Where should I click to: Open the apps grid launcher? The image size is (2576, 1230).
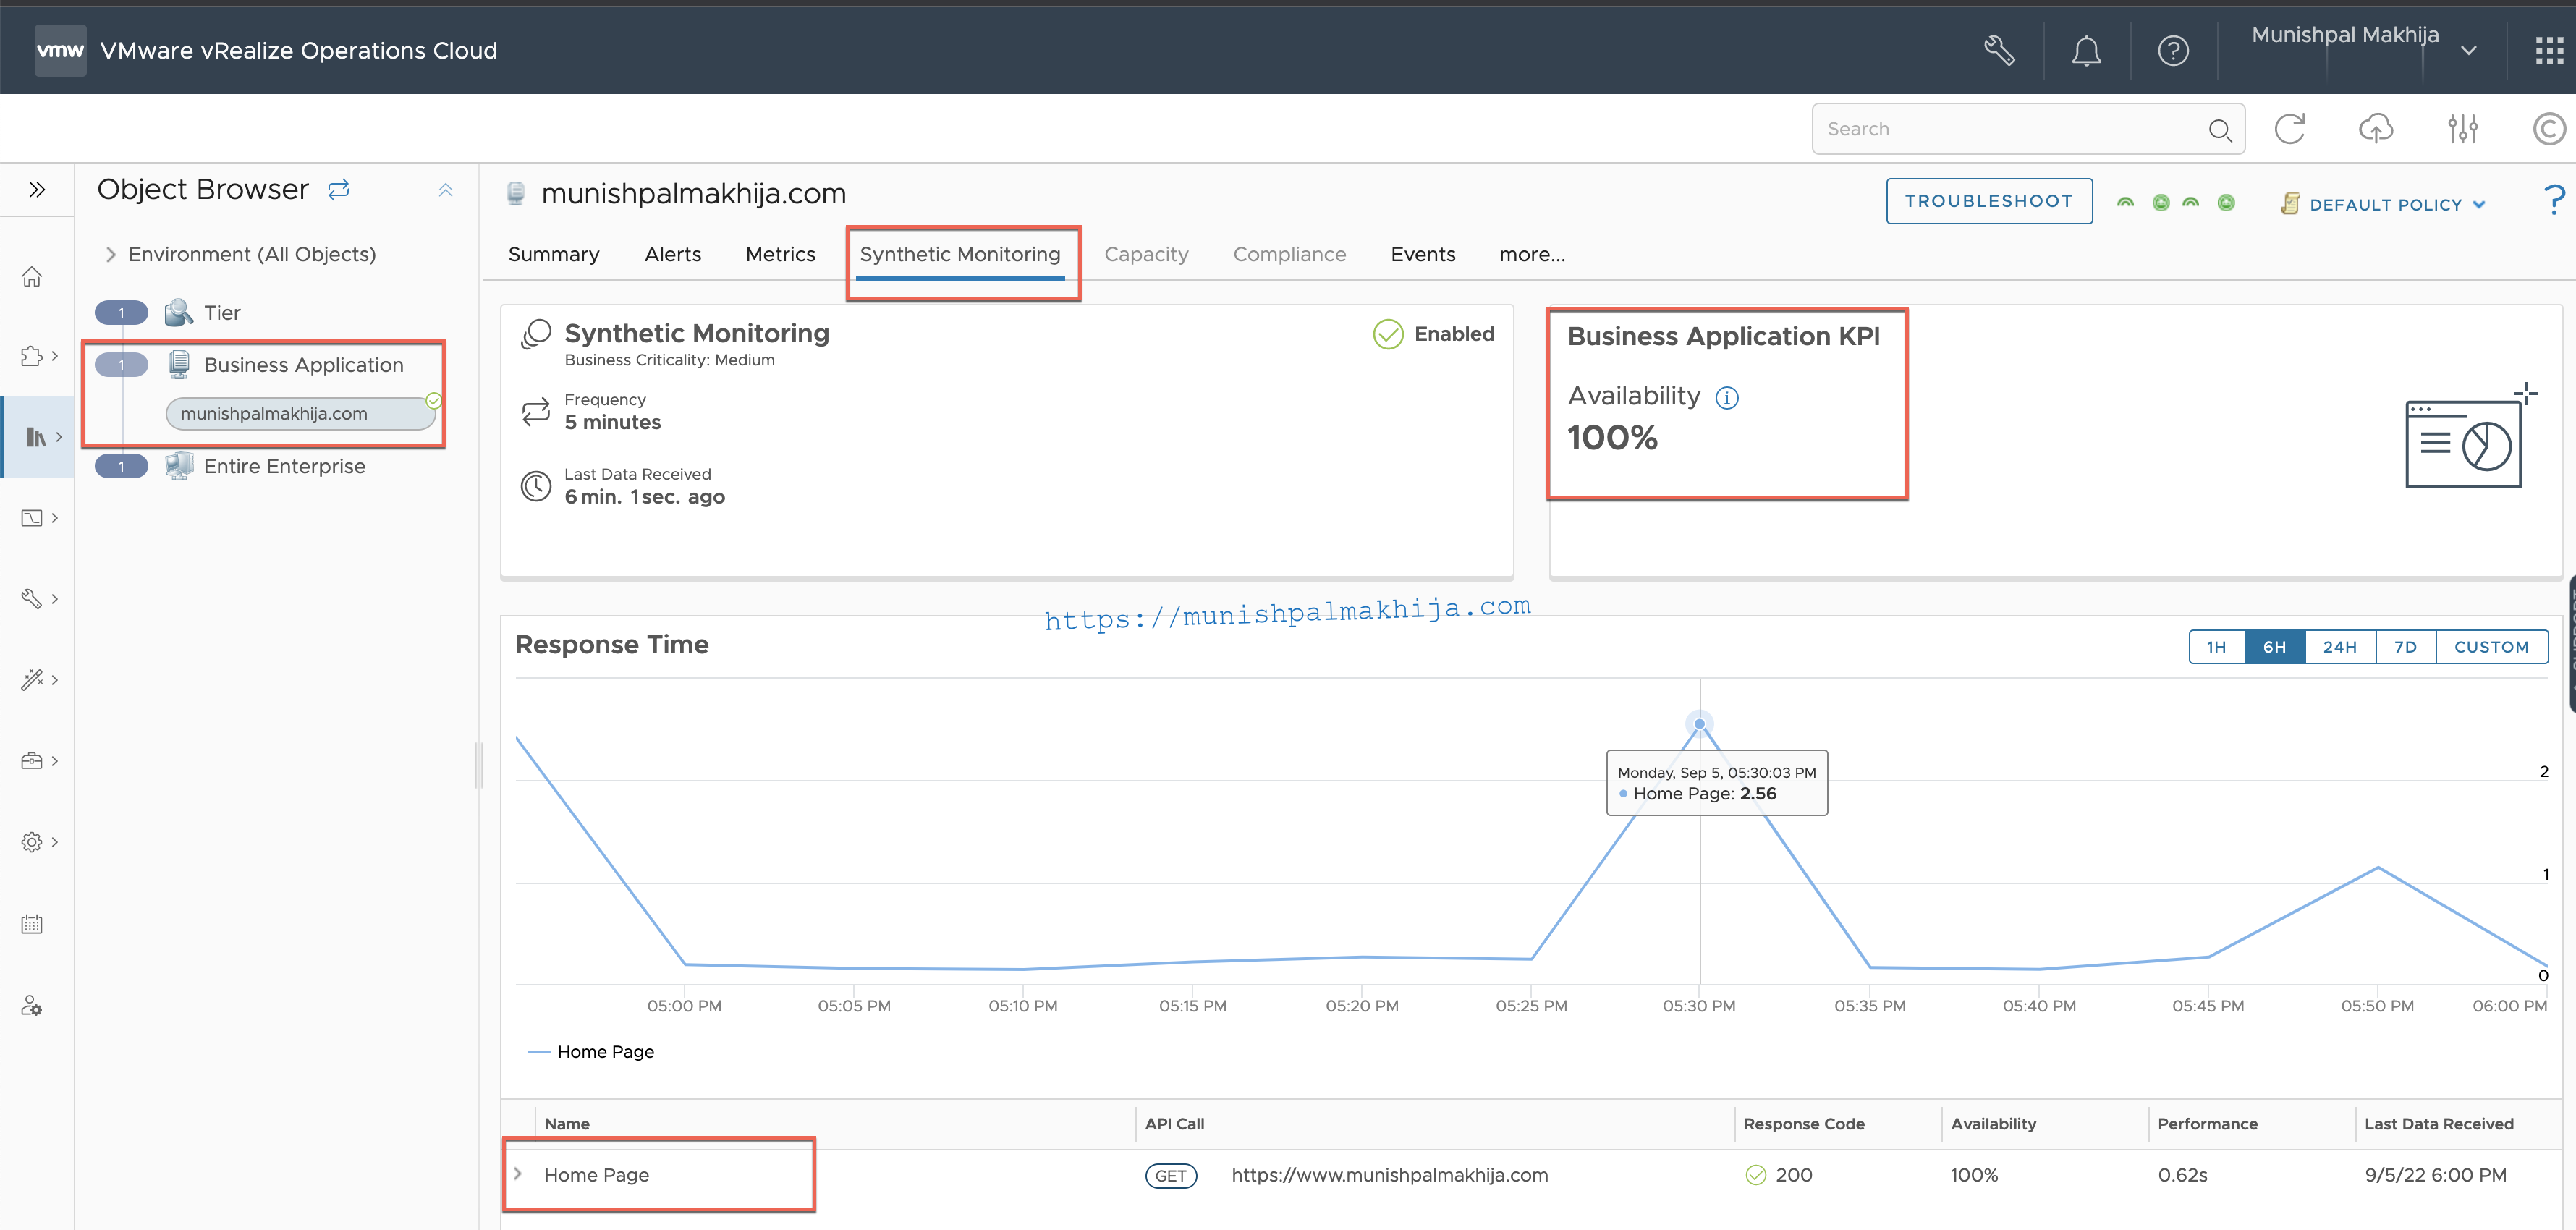pos(2549,50)
